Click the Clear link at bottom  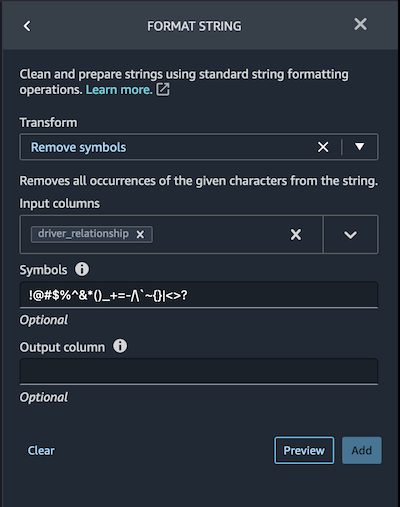point(41,450)
